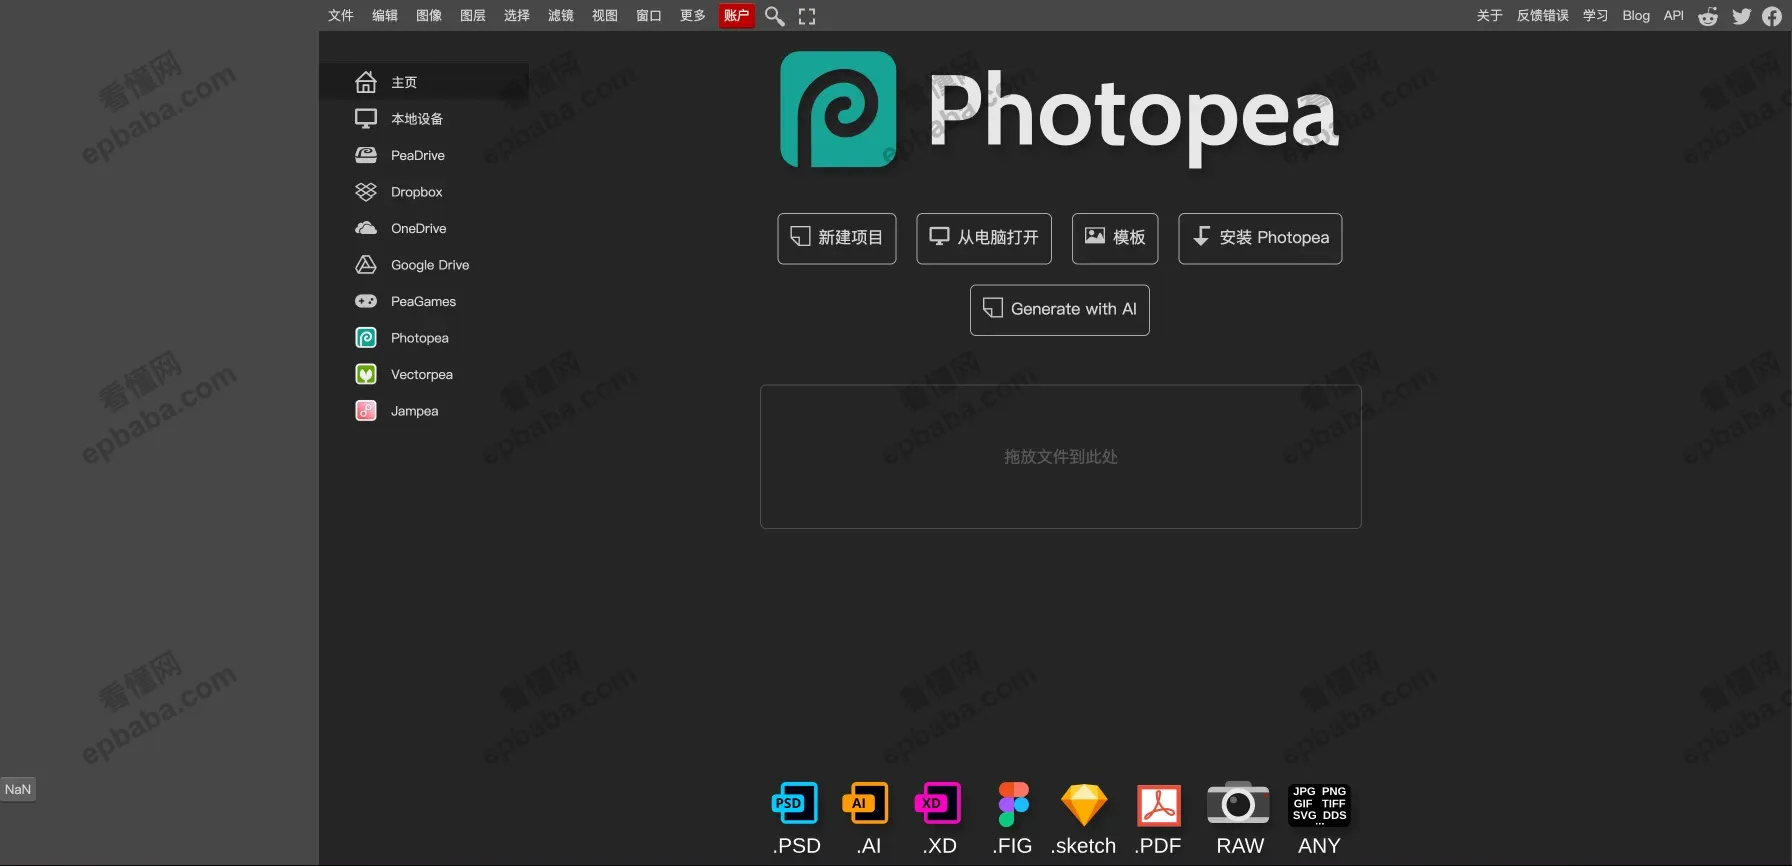
Task: Click the 安装 Photopea button
Action: pyautogui.click(x=1260, y=238)
